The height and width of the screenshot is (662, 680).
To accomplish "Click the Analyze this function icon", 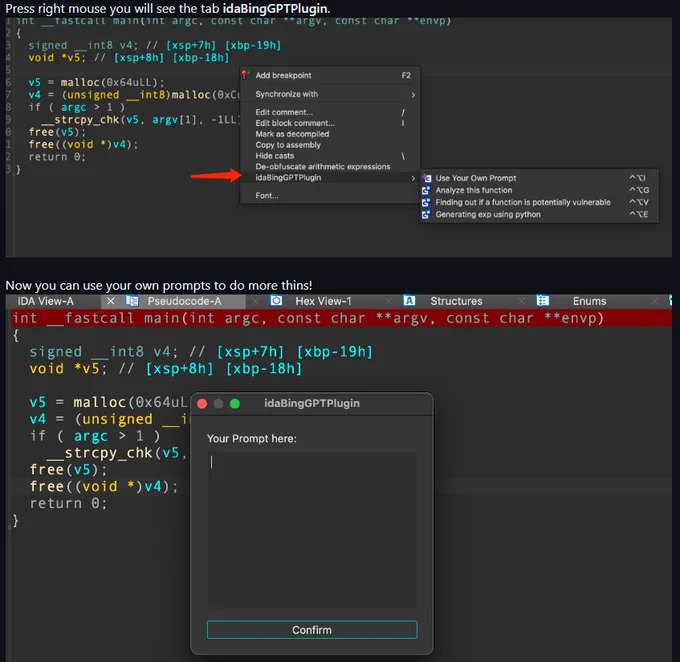I will tap(427, 190).
